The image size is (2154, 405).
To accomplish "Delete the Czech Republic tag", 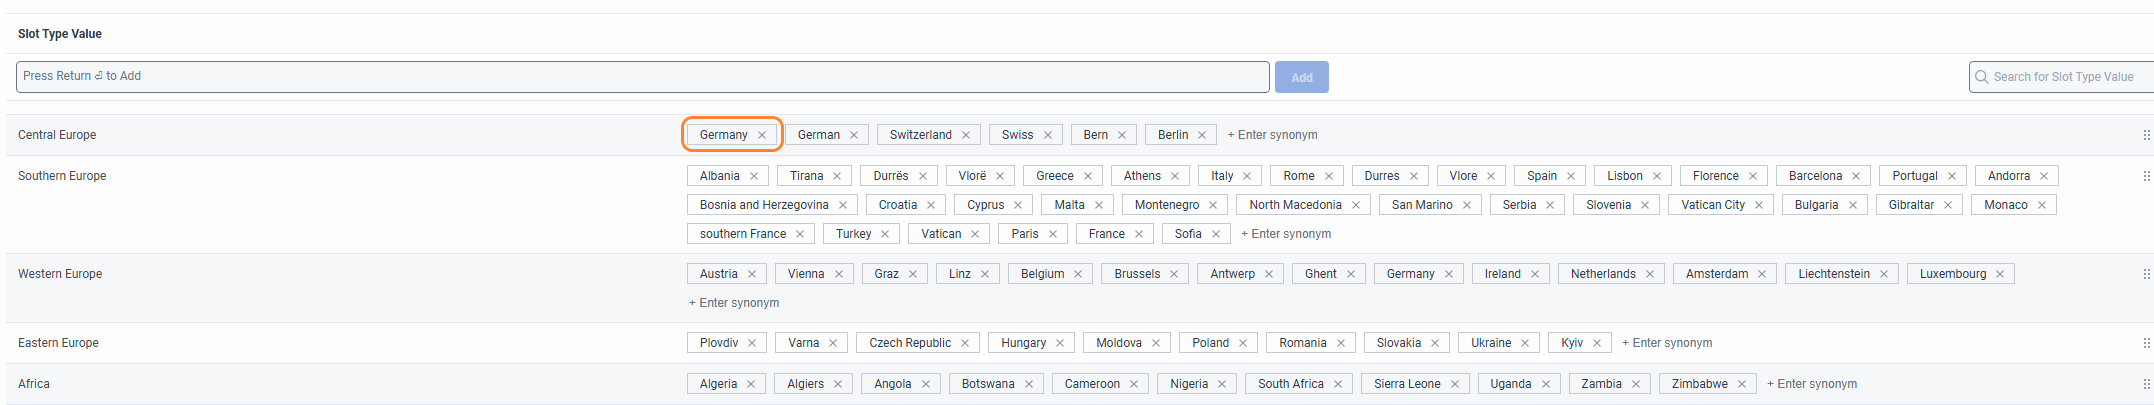I will 965,343.
